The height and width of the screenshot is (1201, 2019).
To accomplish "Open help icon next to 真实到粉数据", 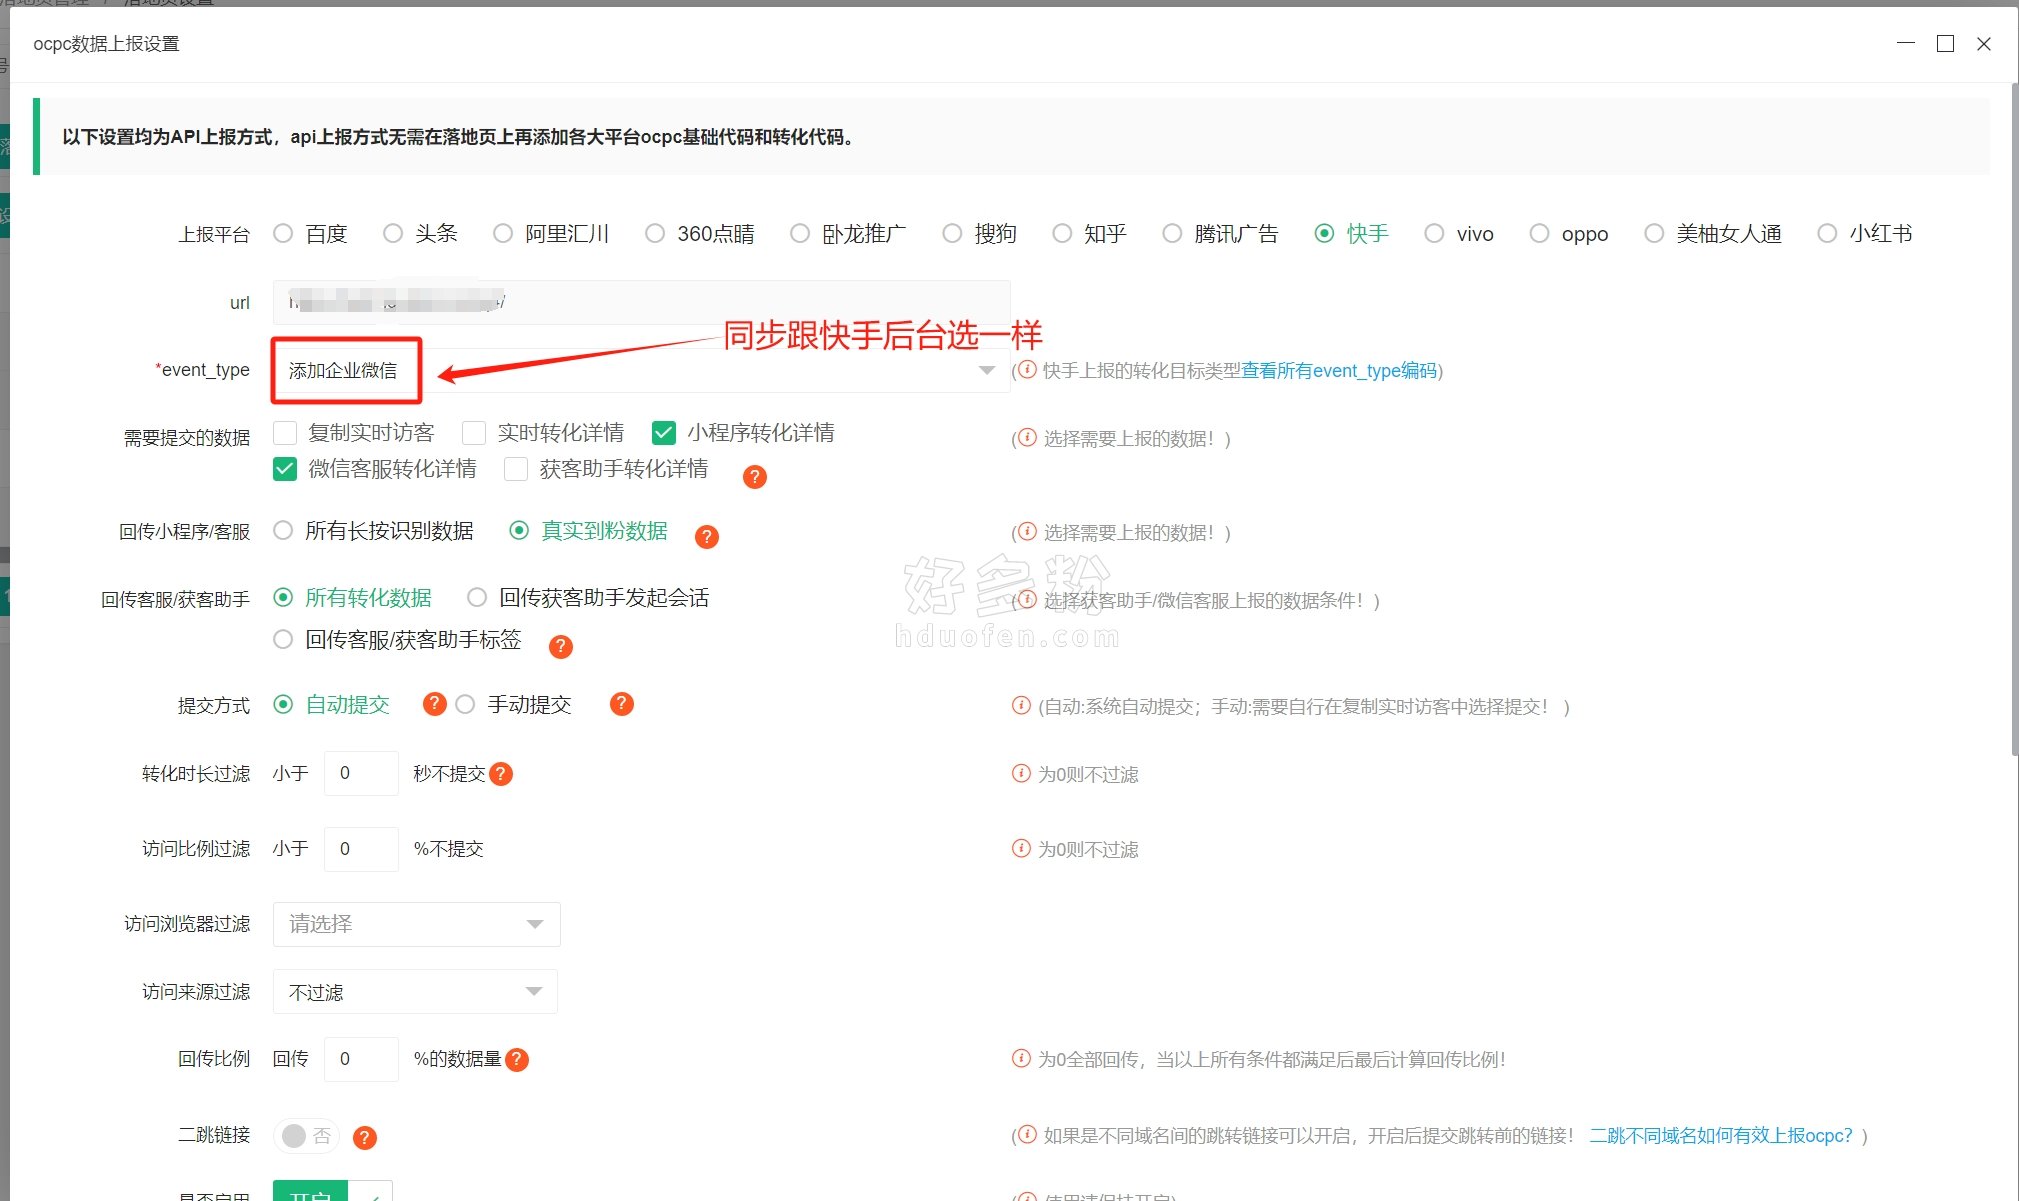I will (x=707, y=537).
